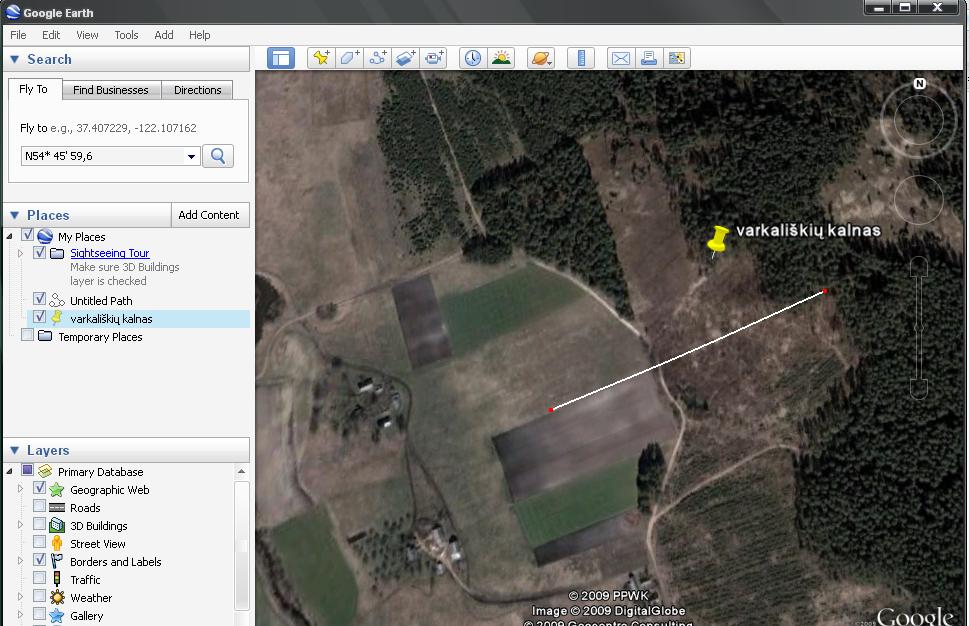Open the Tools menu
This screenshot has width=969, height=626.
126,35
